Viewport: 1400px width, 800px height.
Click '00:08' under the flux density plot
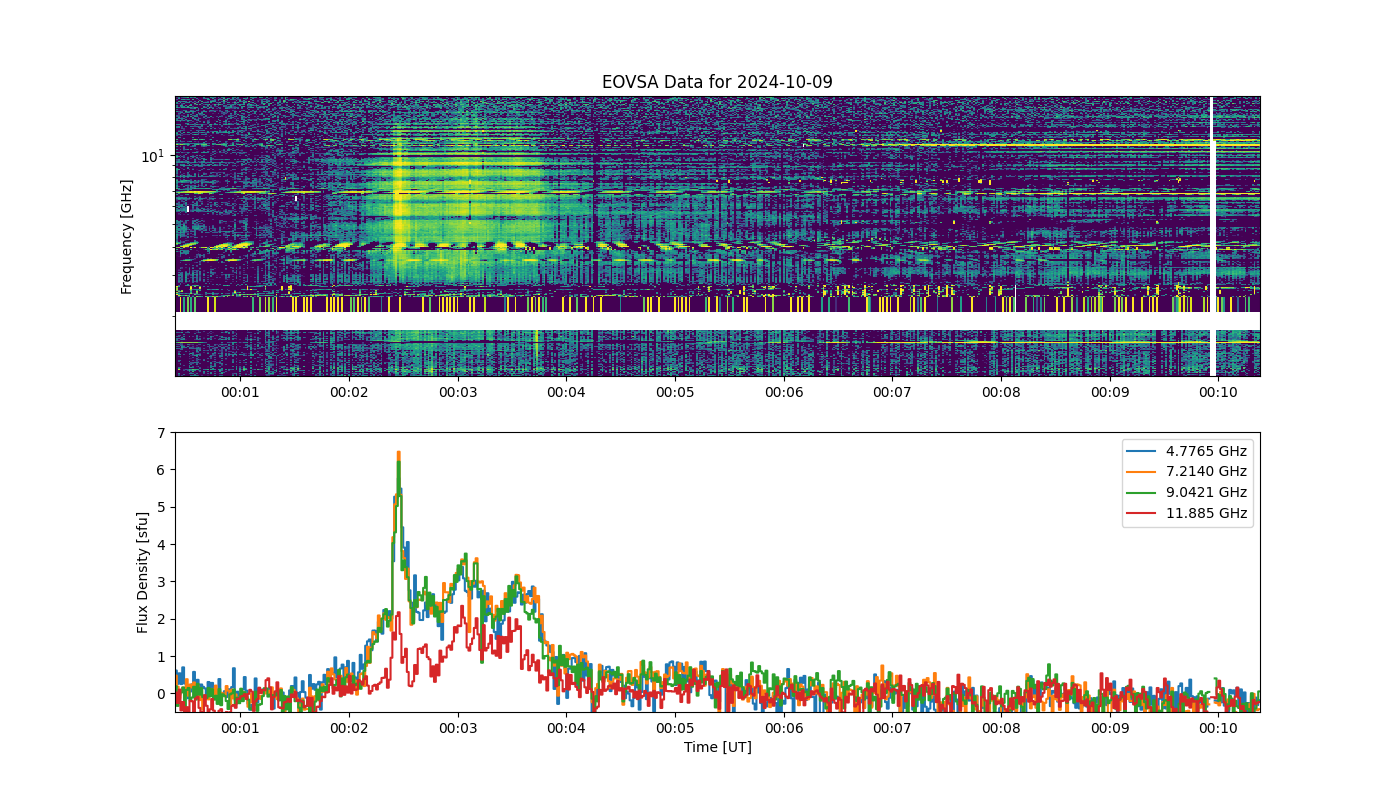tap(1001, 728)
